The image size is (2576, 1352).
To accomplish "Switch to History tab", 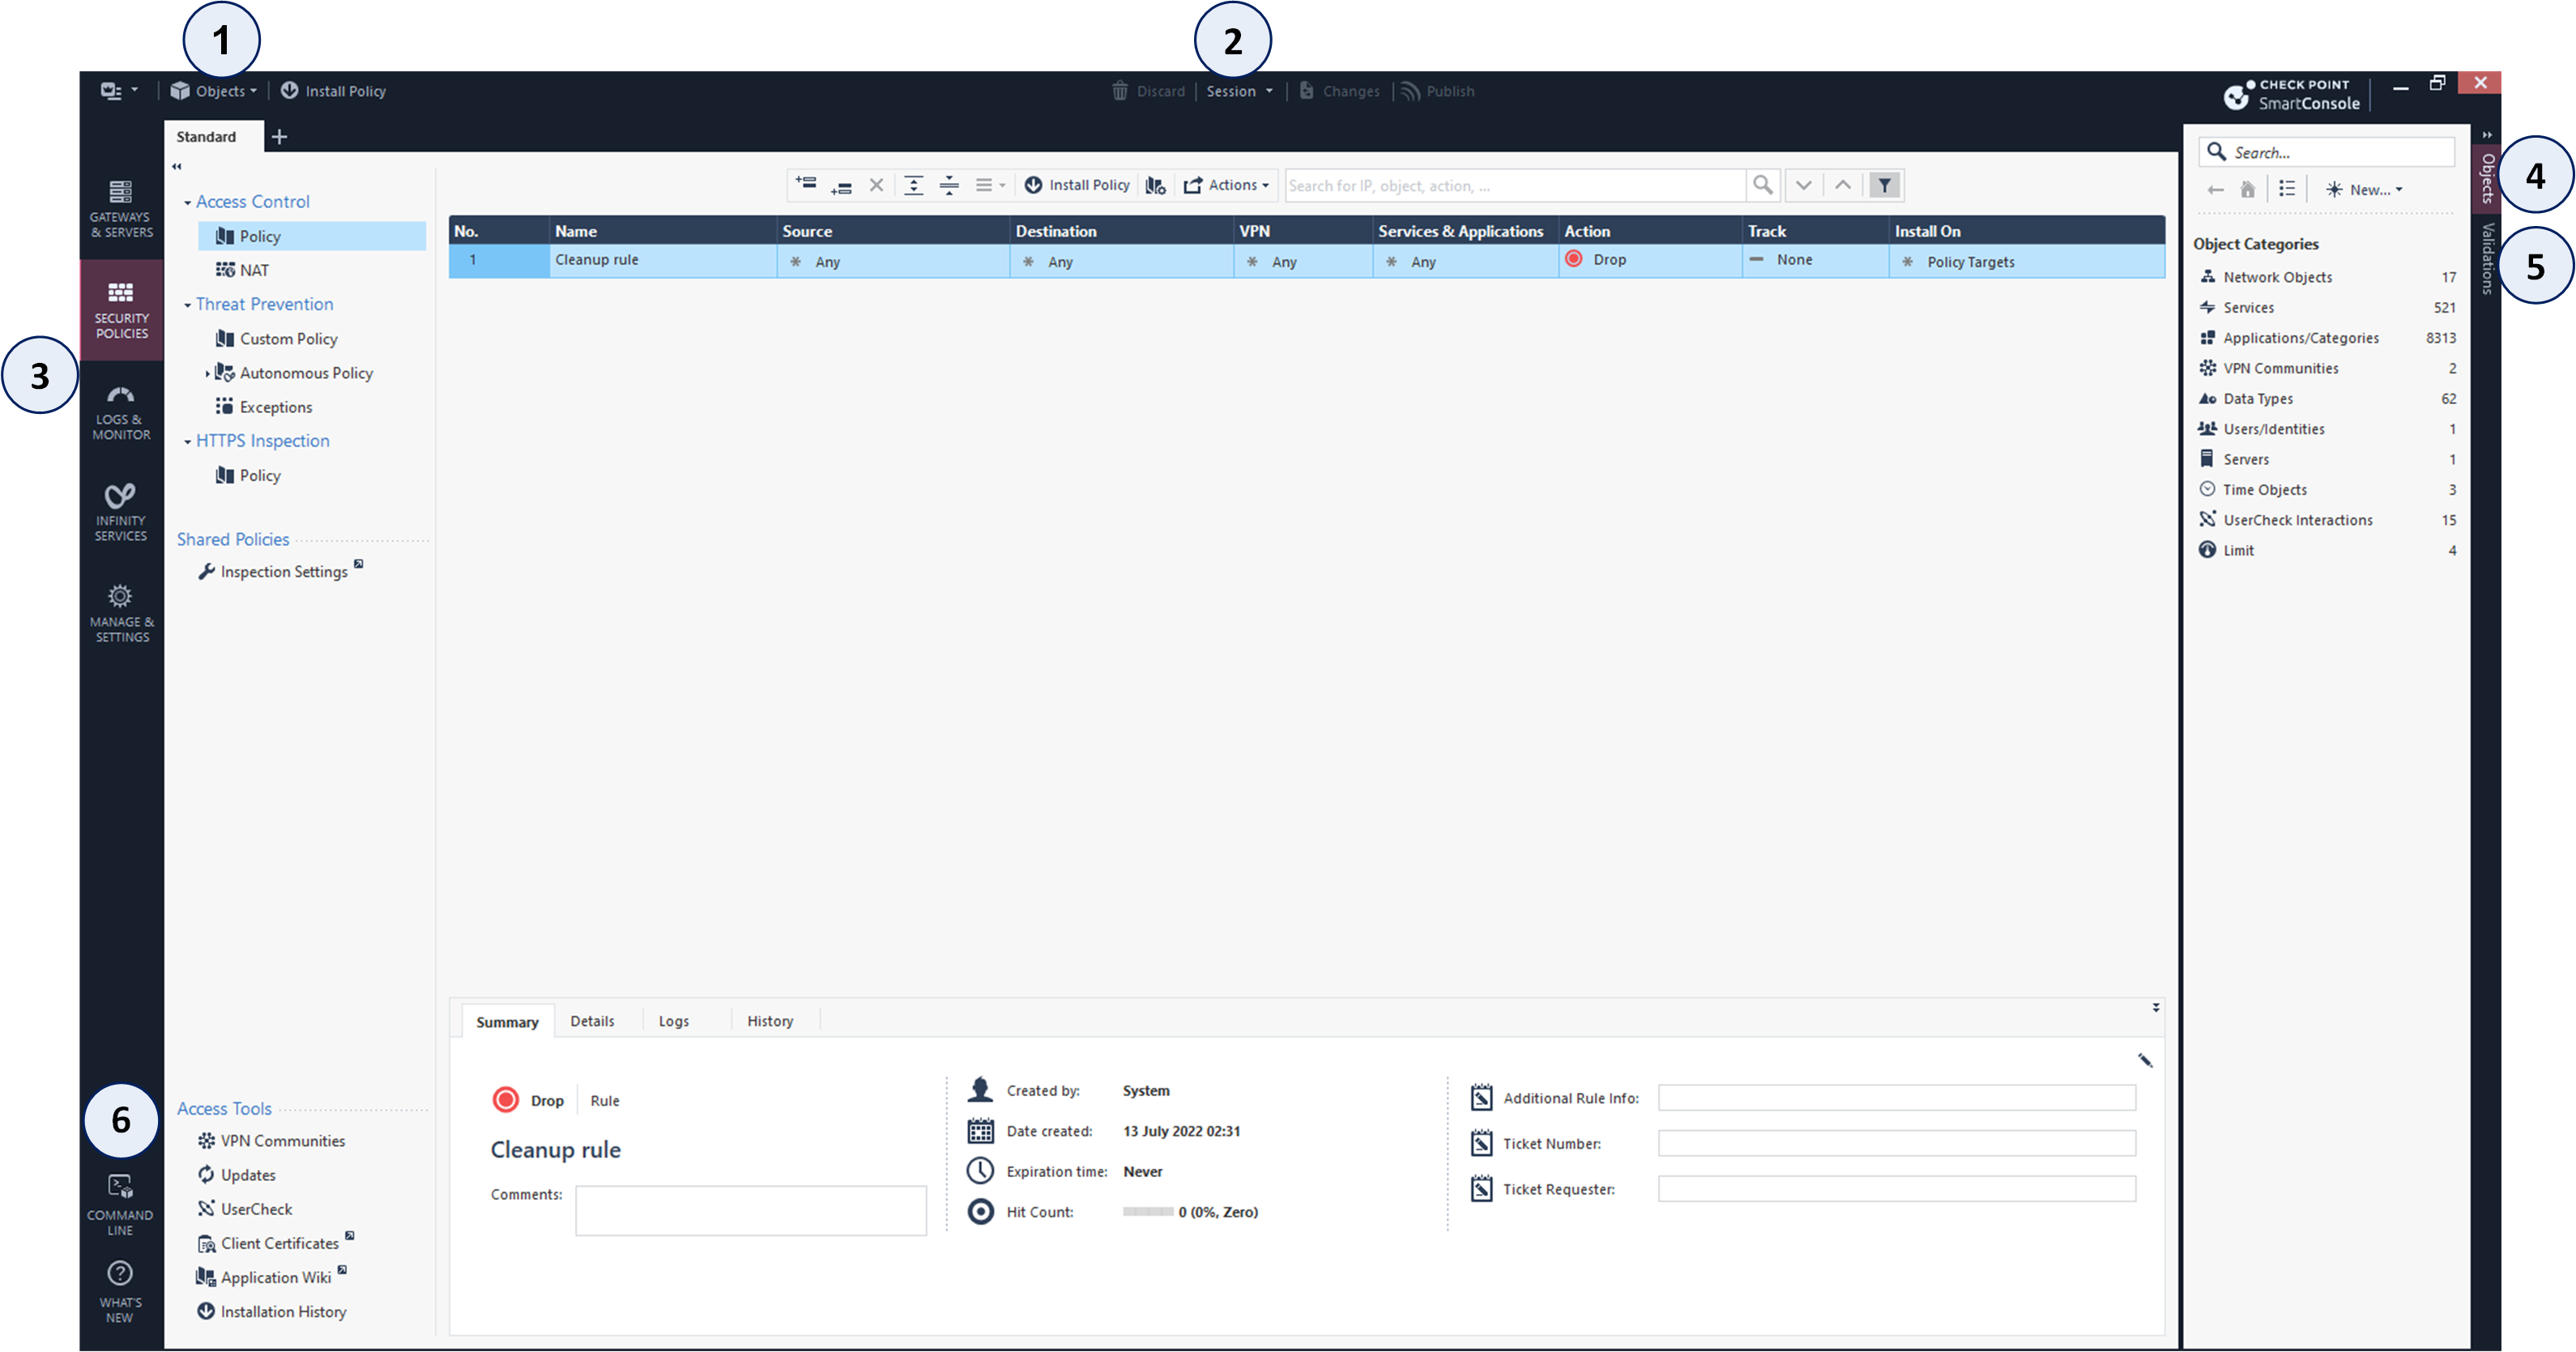I will click(770, 1021).
